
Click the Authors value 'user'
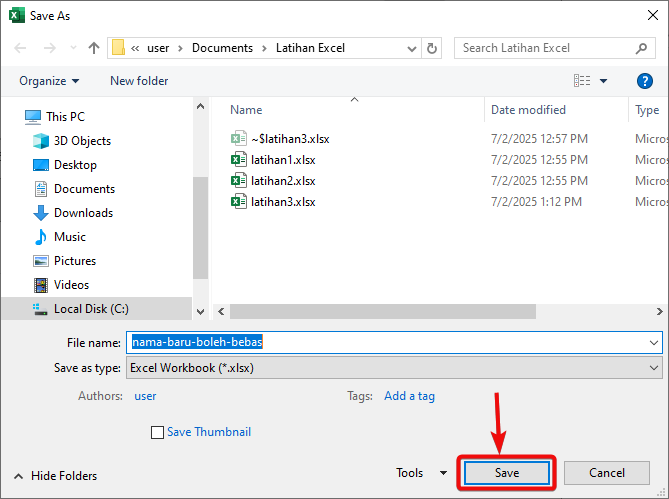pos(145,396)
